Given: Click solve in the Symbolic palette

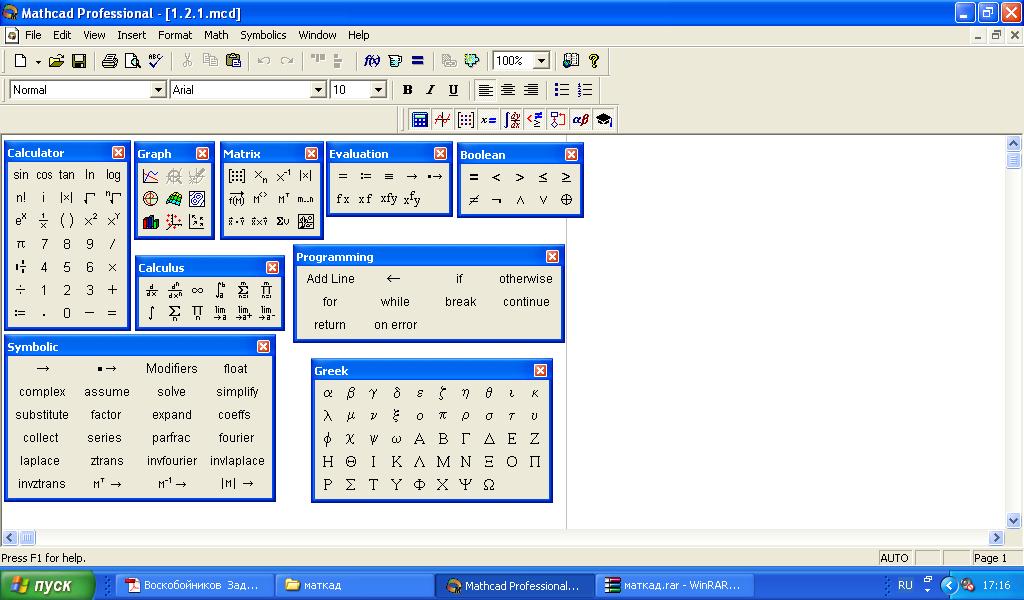Looking at the screenshot, I should (171, 392).
